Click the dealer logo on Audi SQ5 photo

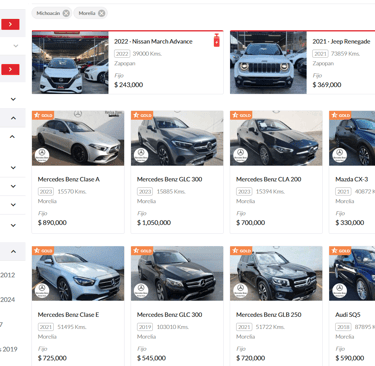tap(339, 291)
